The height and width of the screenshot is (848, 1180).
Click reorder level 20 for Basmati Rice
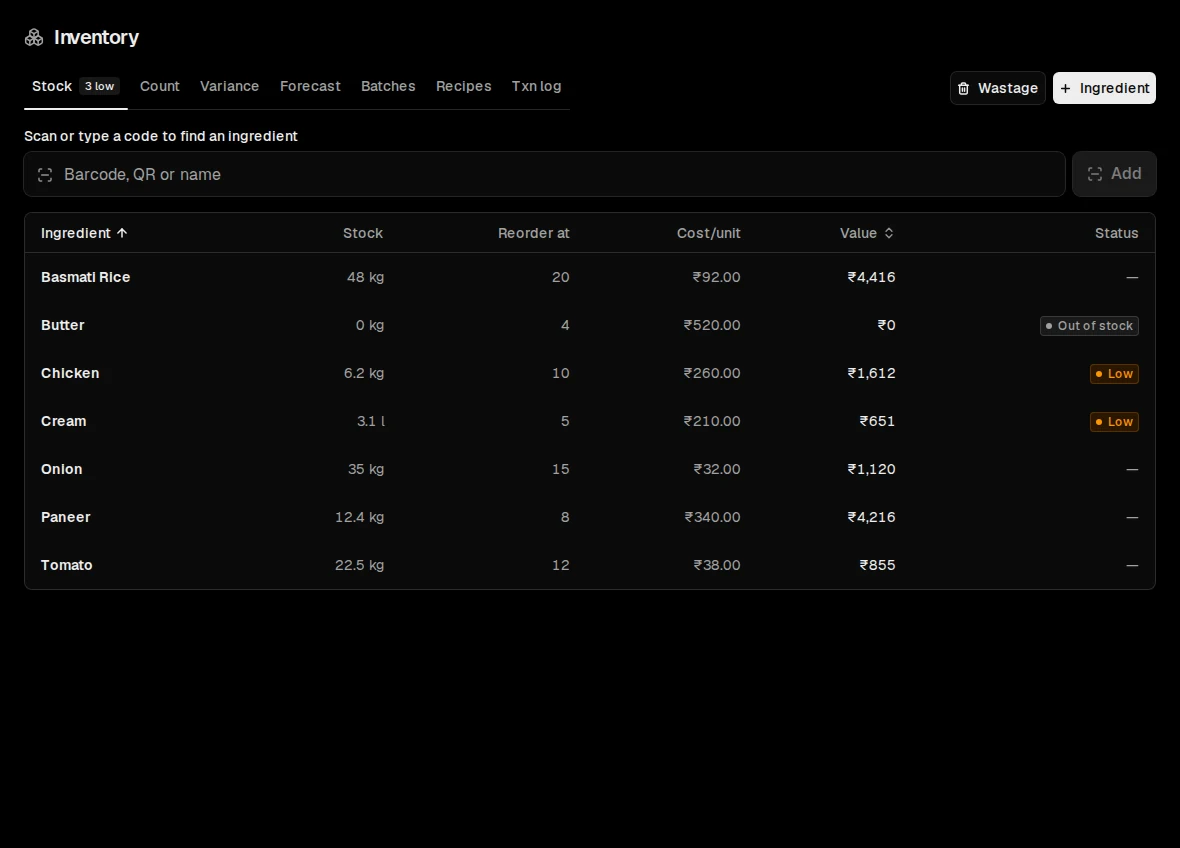point(561,277)
